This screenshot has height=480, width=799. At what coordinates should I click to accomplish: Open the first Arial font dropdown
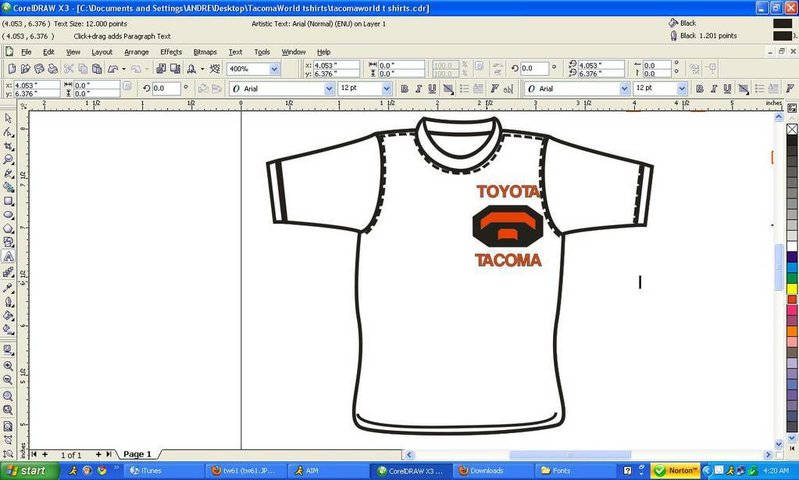point(329,89)
